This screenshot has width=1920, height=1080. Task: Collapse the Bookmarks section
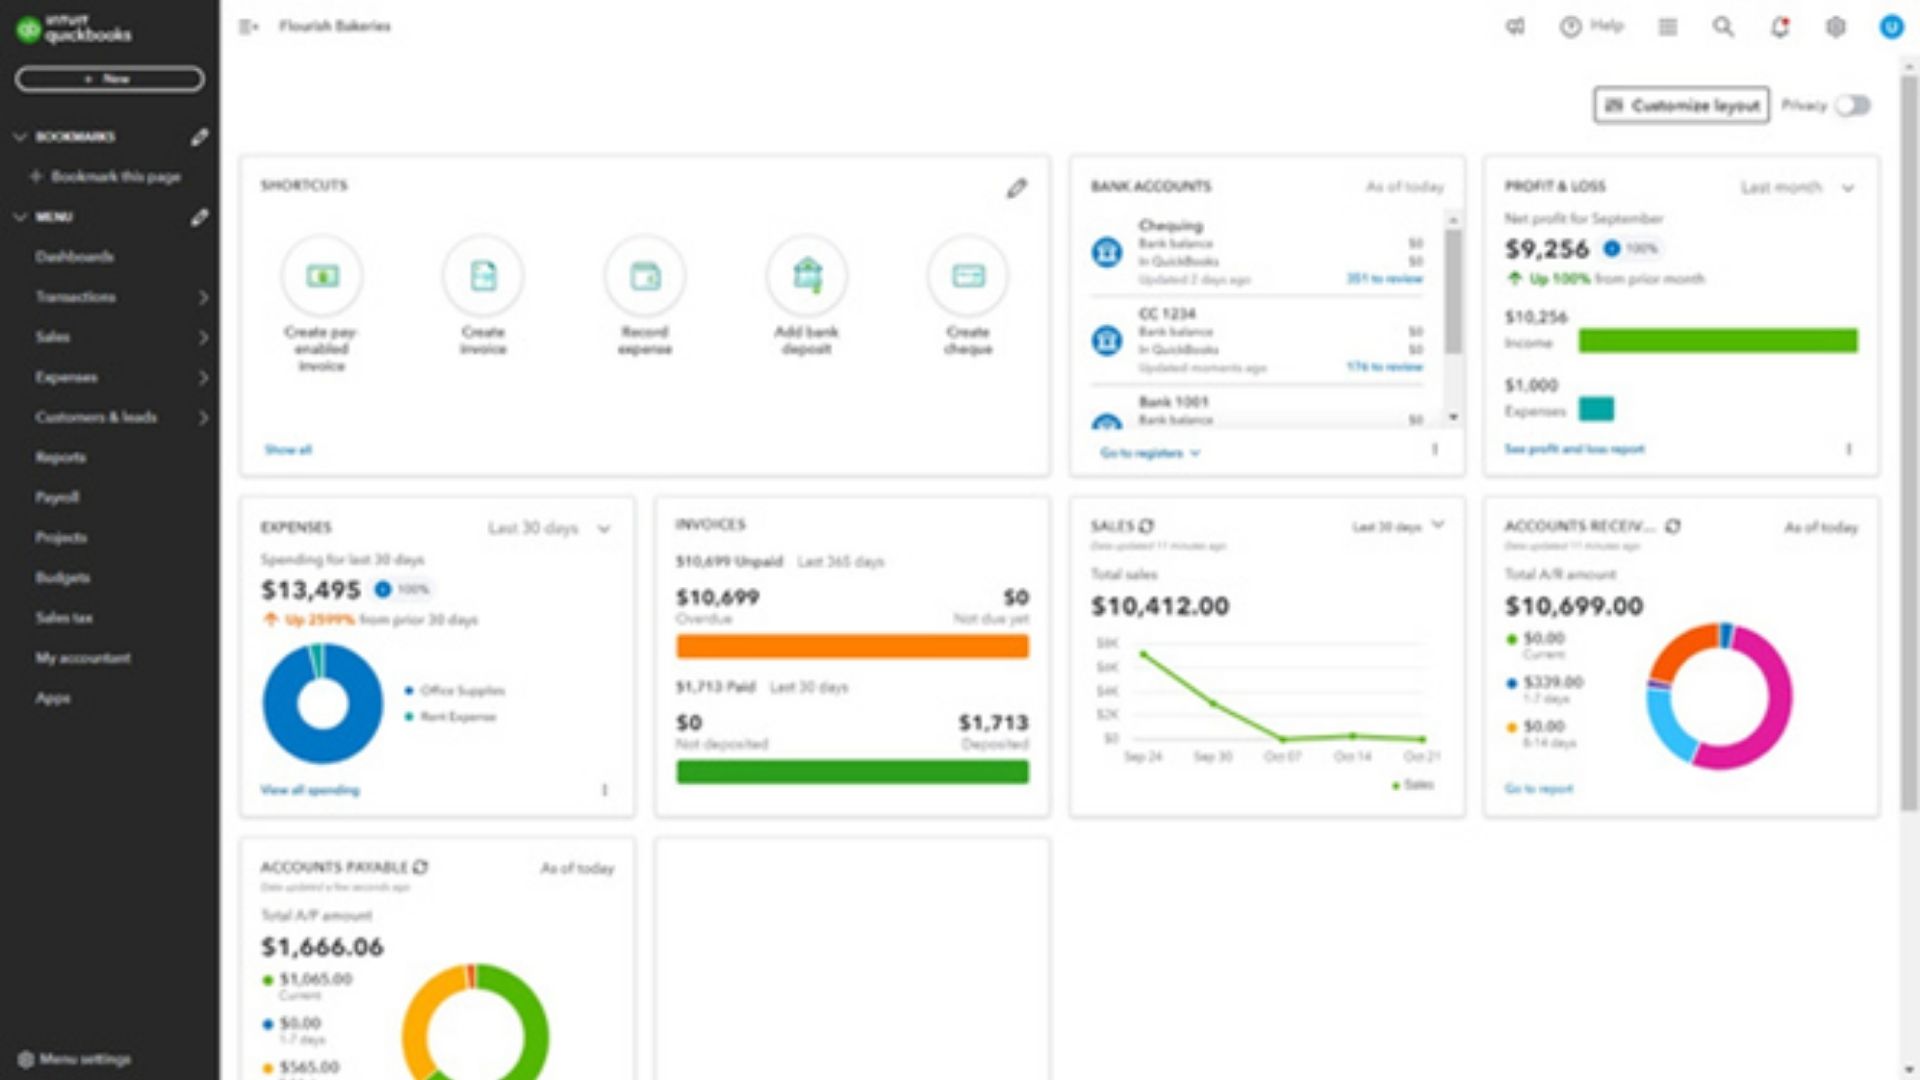pos(20,137)
